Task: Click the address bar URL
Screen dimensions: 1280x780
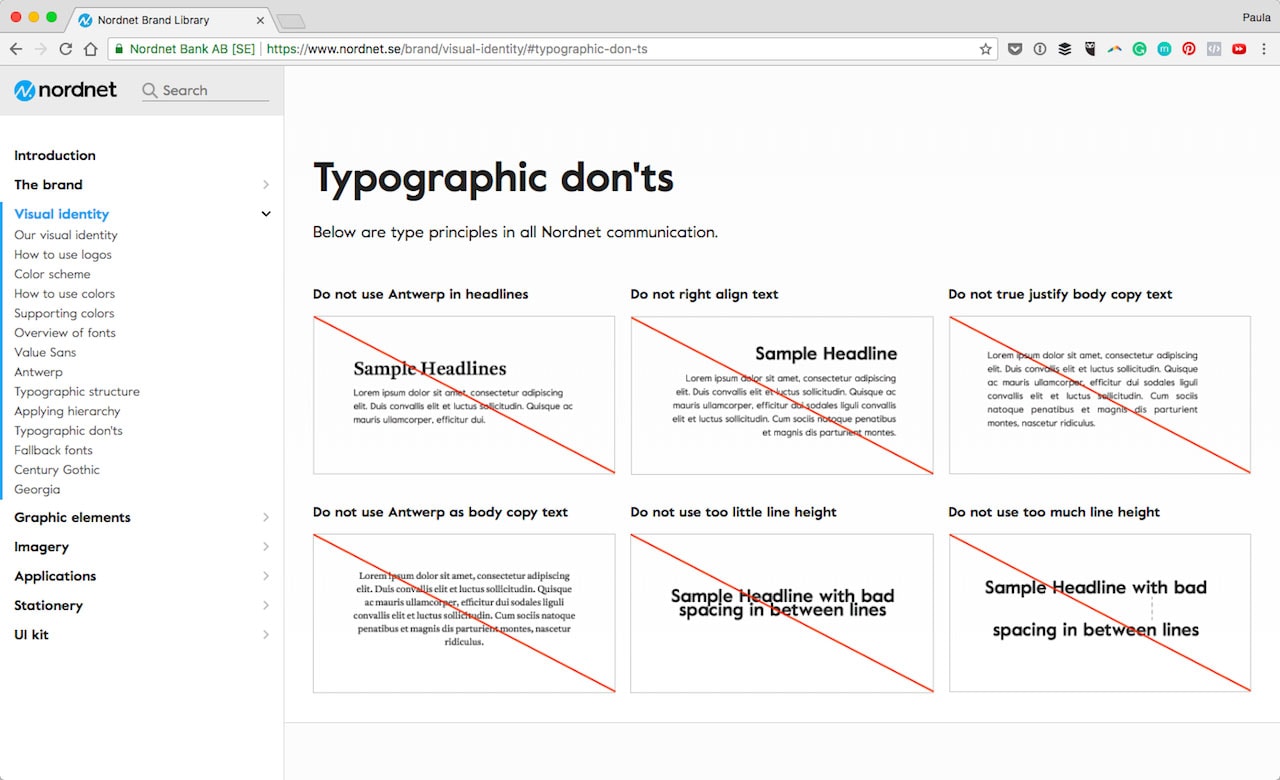Action: 457,48
